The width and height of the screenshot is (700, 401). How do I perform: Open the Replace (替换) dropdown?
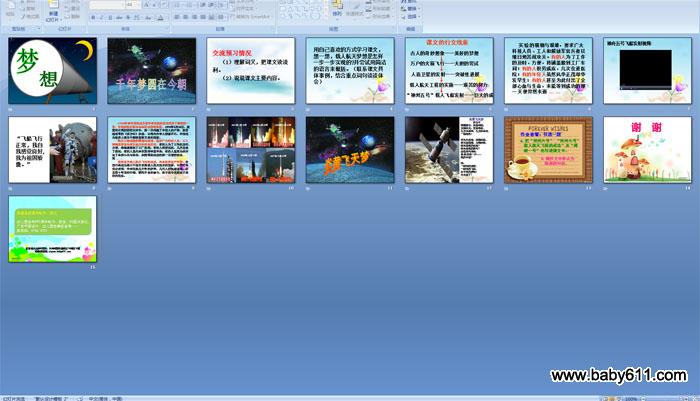(x=409, y=8)
